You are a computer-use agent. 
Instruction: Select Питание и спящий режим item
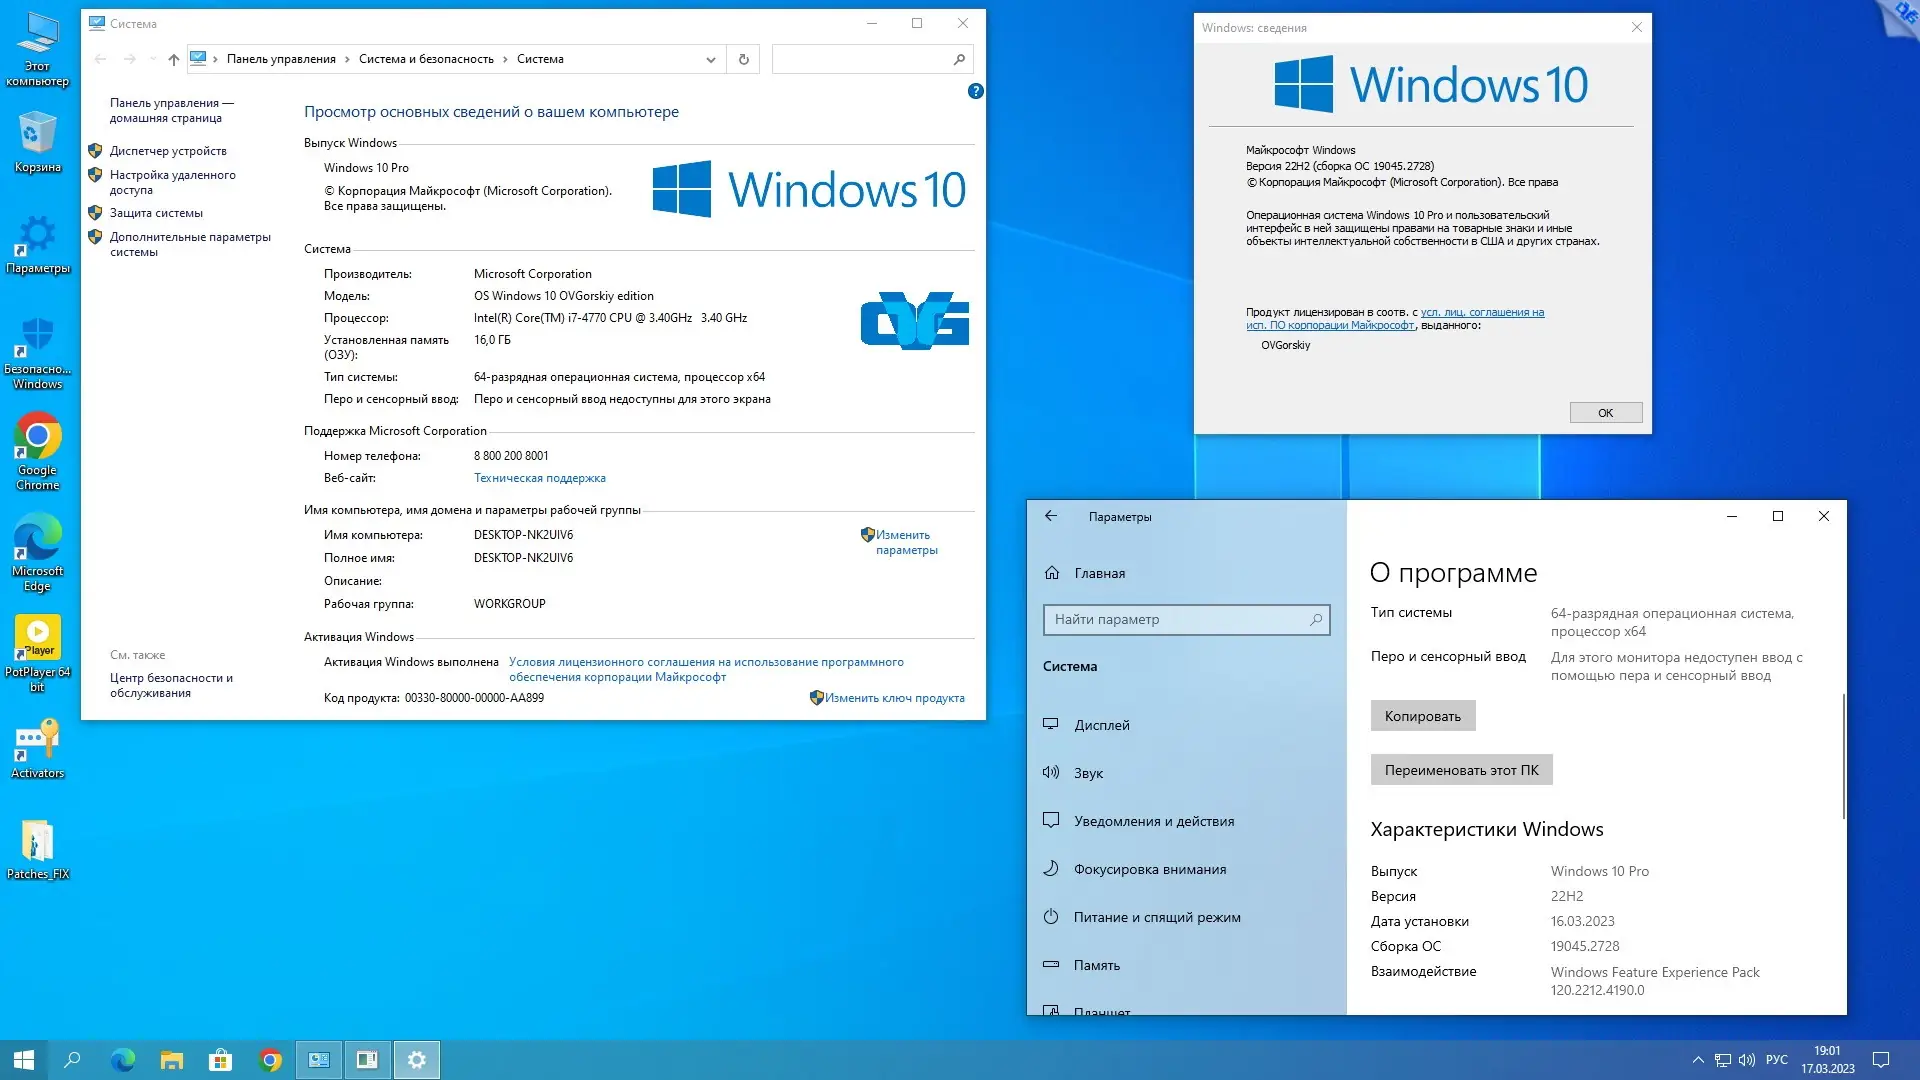[1156, 917]
